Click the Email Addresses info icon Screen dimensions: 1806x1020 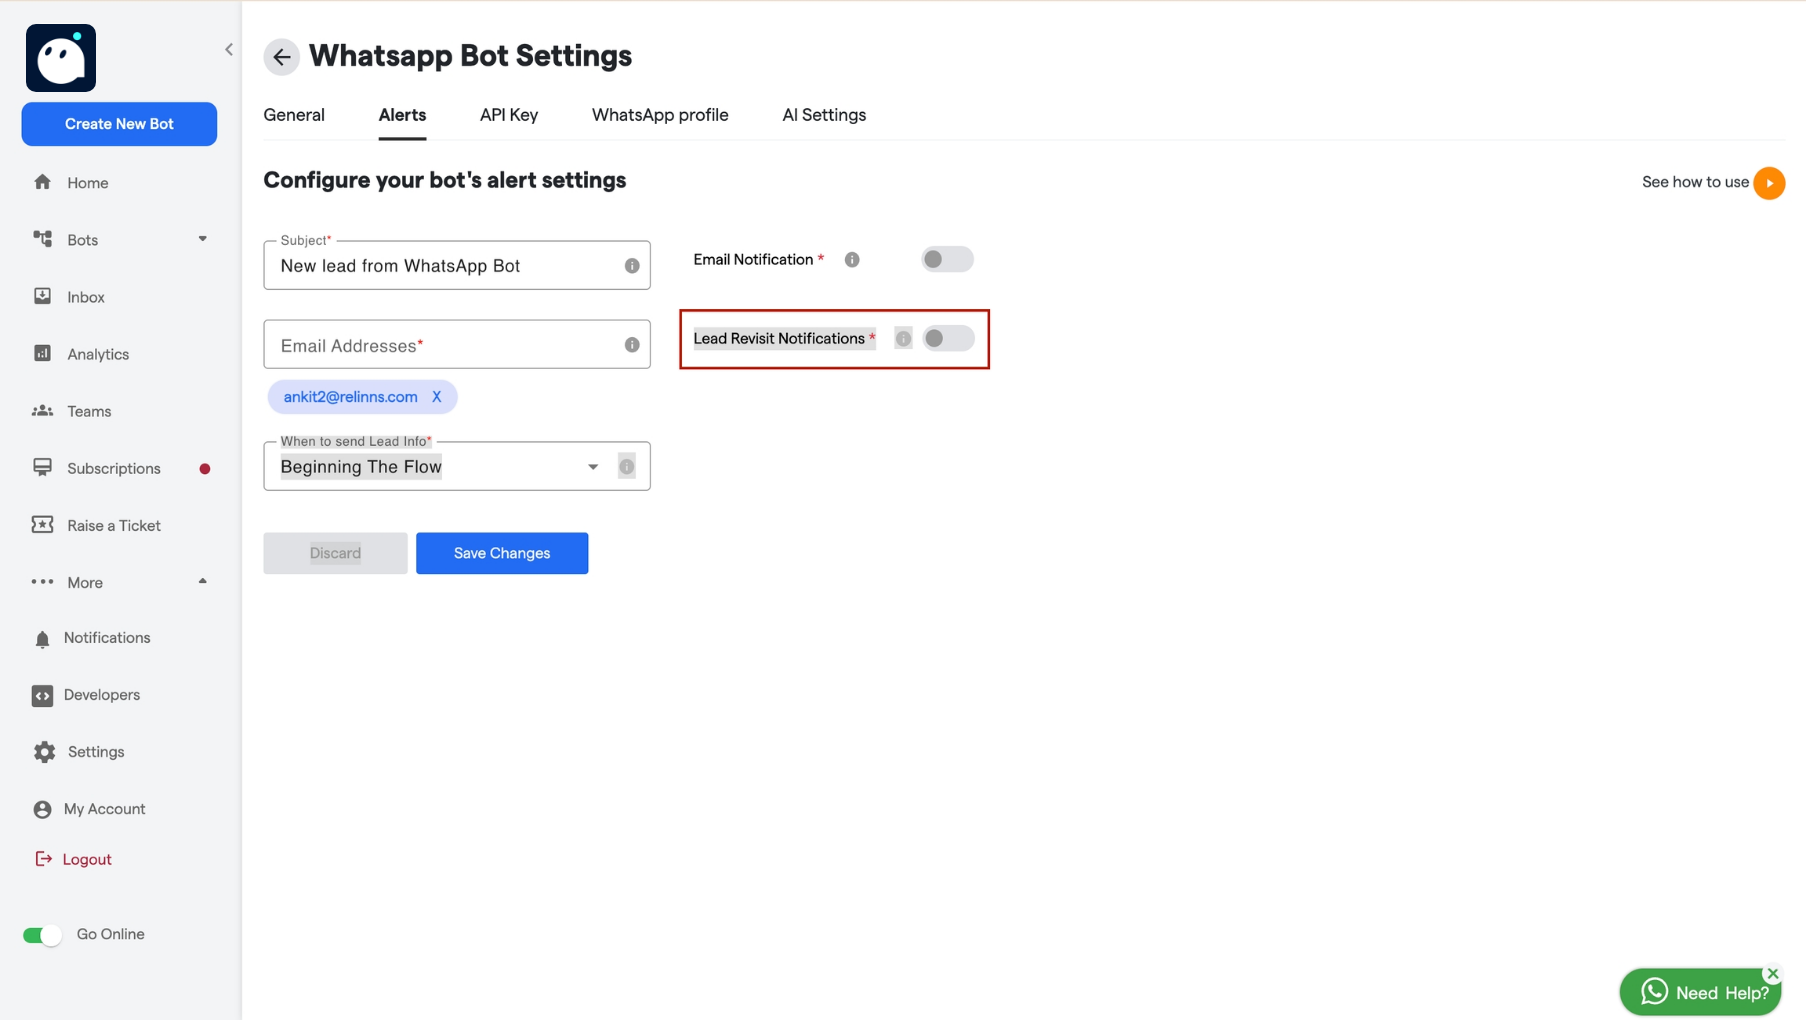pos(632,345)
